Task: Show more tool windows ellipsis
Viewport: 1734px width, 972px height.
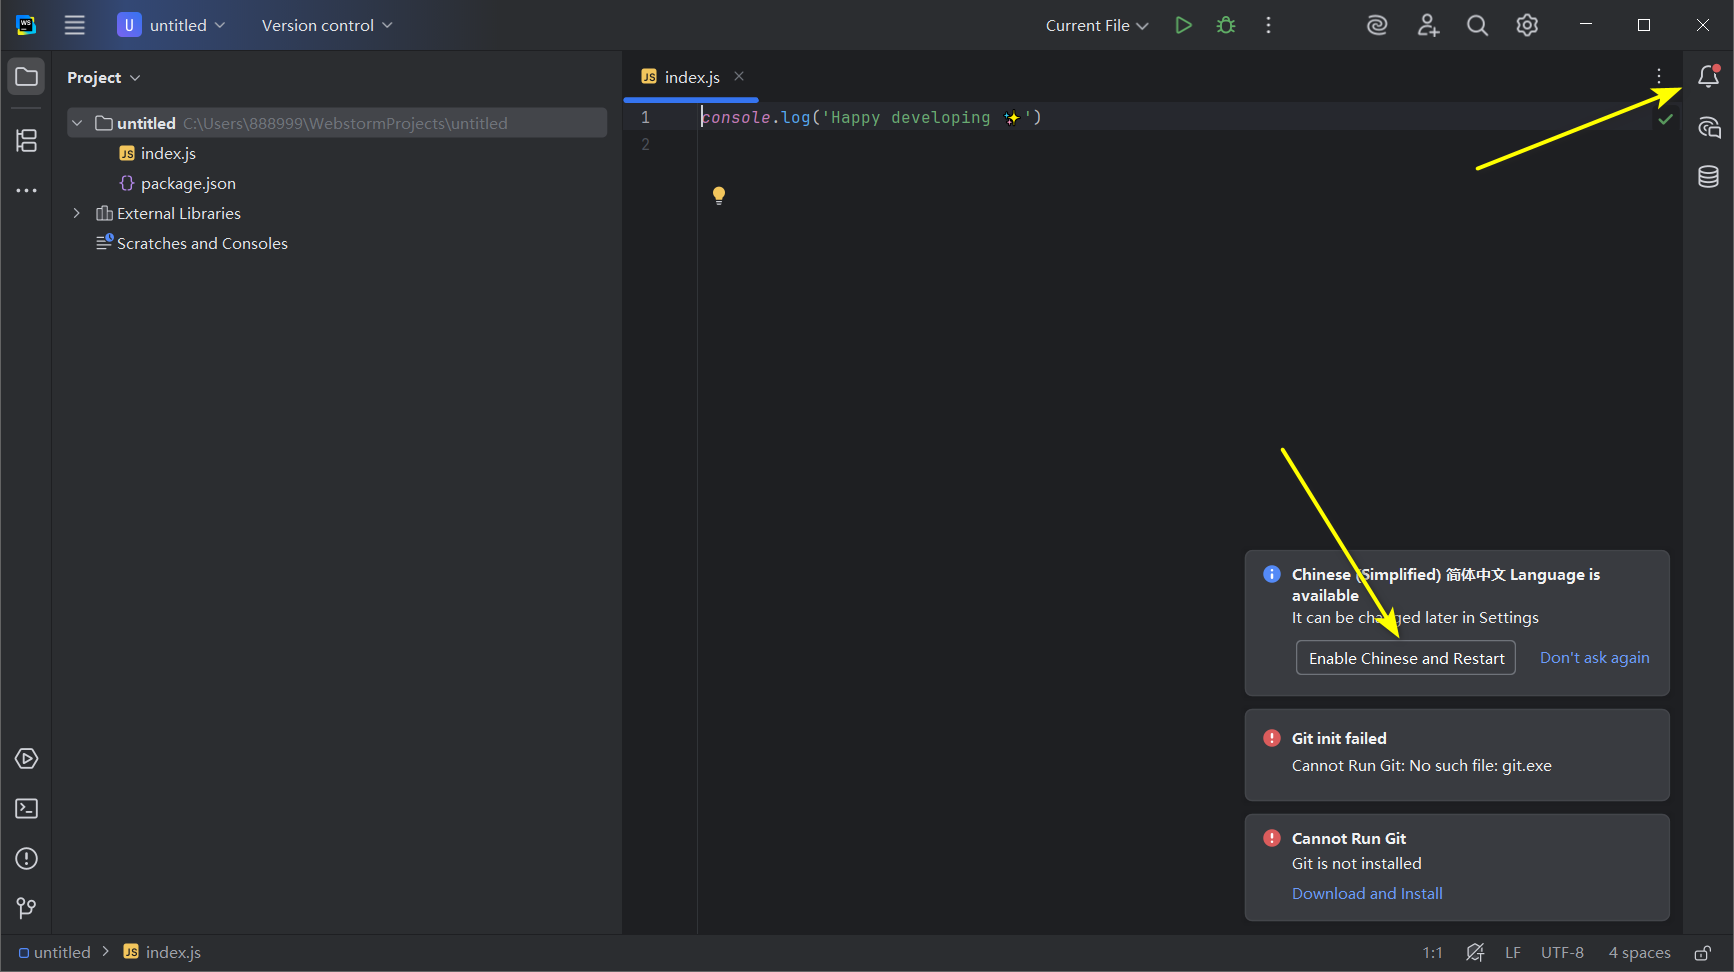Action: tap(27, 190)
